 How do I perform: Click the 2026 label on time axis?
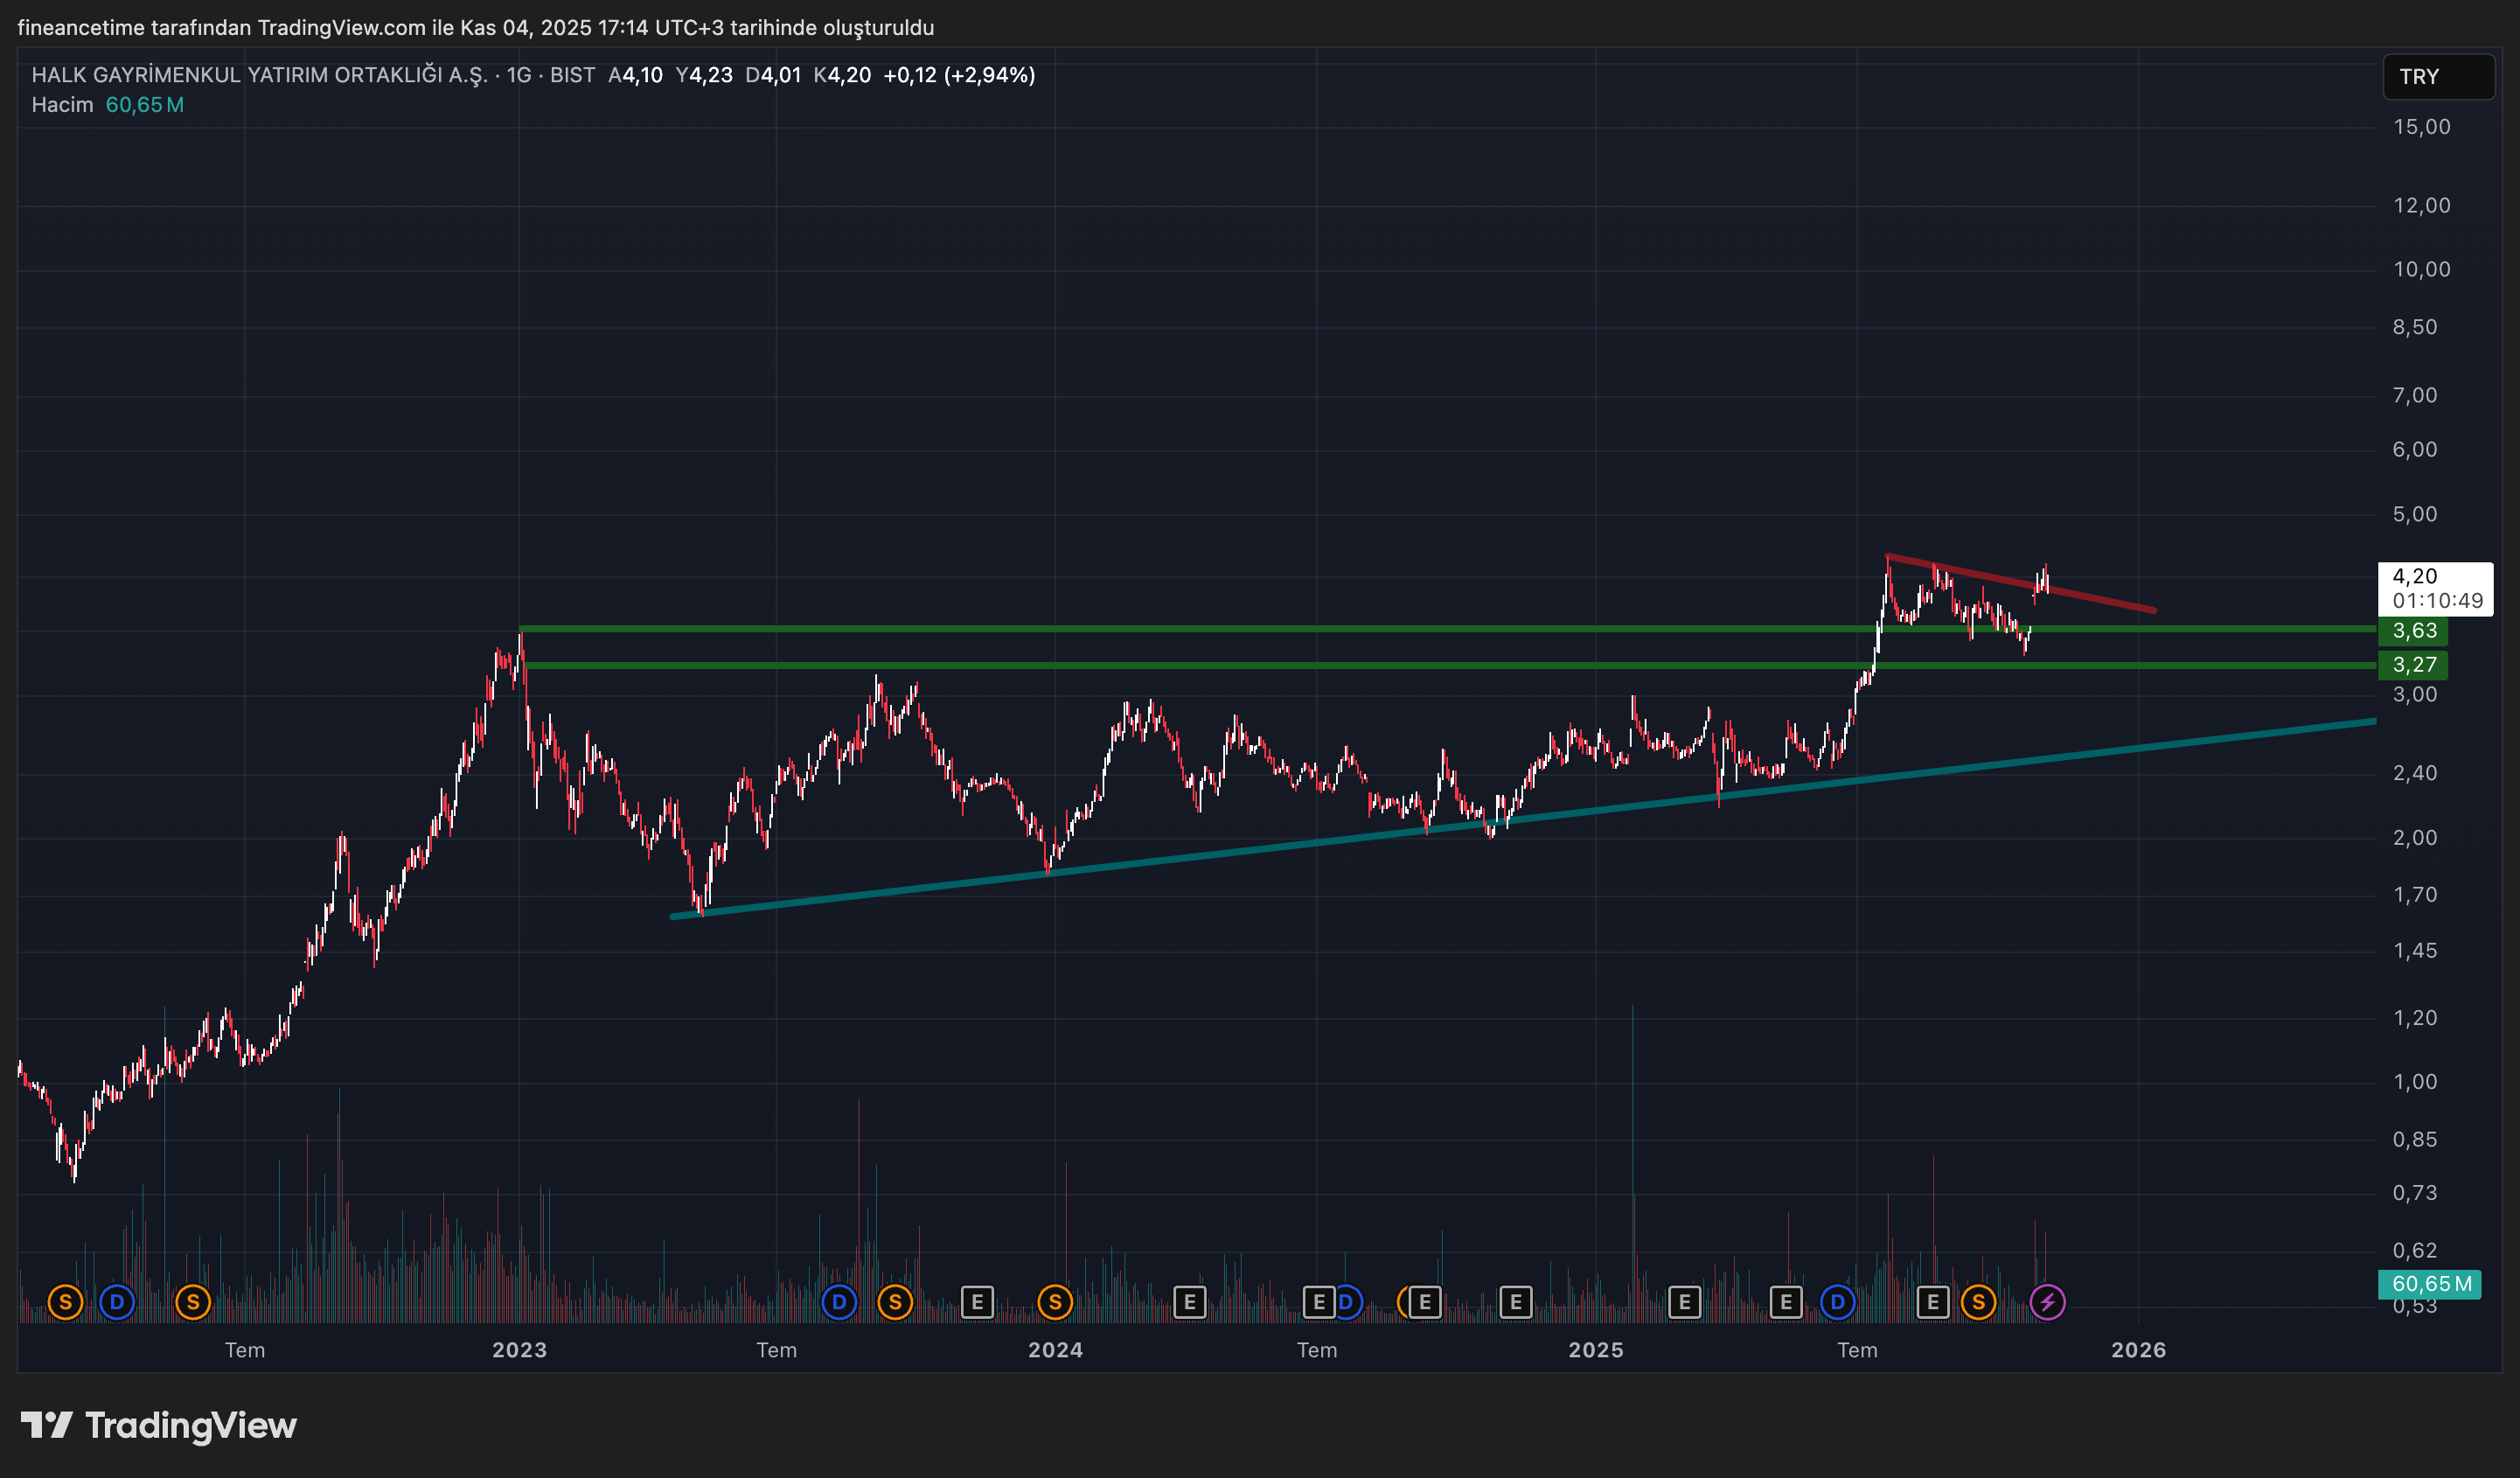point(2138,1350)
